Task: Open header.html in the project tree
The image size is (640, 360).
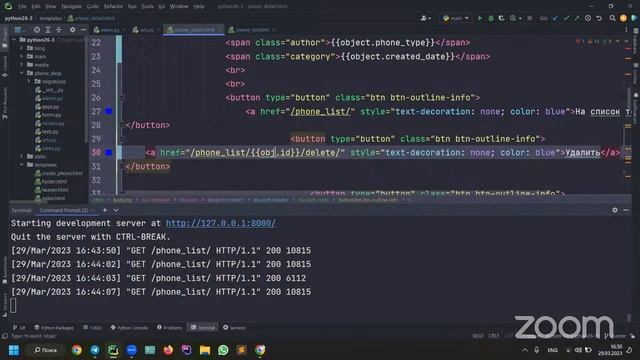Action: 52,190
